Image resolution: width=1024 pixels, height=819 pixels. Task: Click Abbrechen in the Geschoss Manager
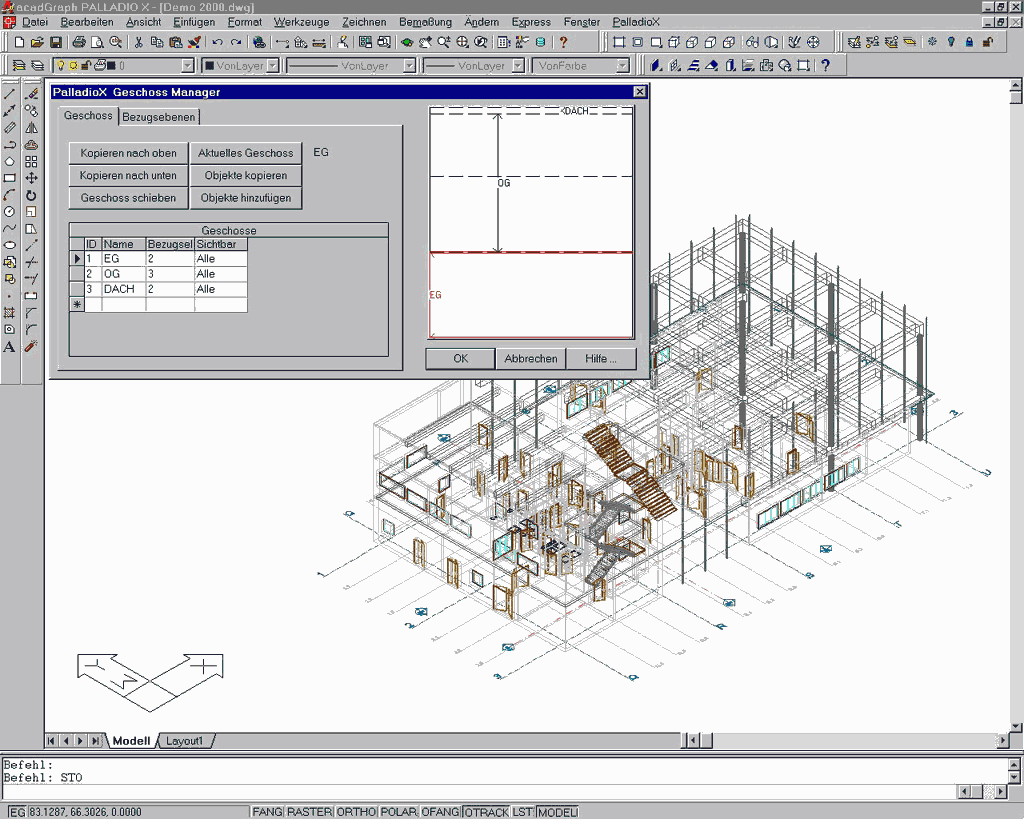(530, 359)
